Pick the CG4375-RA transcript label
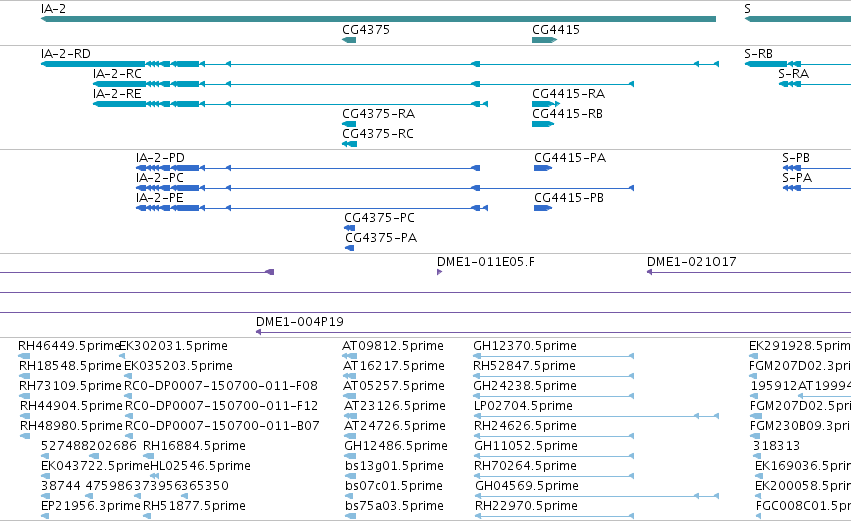 coord(378,114)
